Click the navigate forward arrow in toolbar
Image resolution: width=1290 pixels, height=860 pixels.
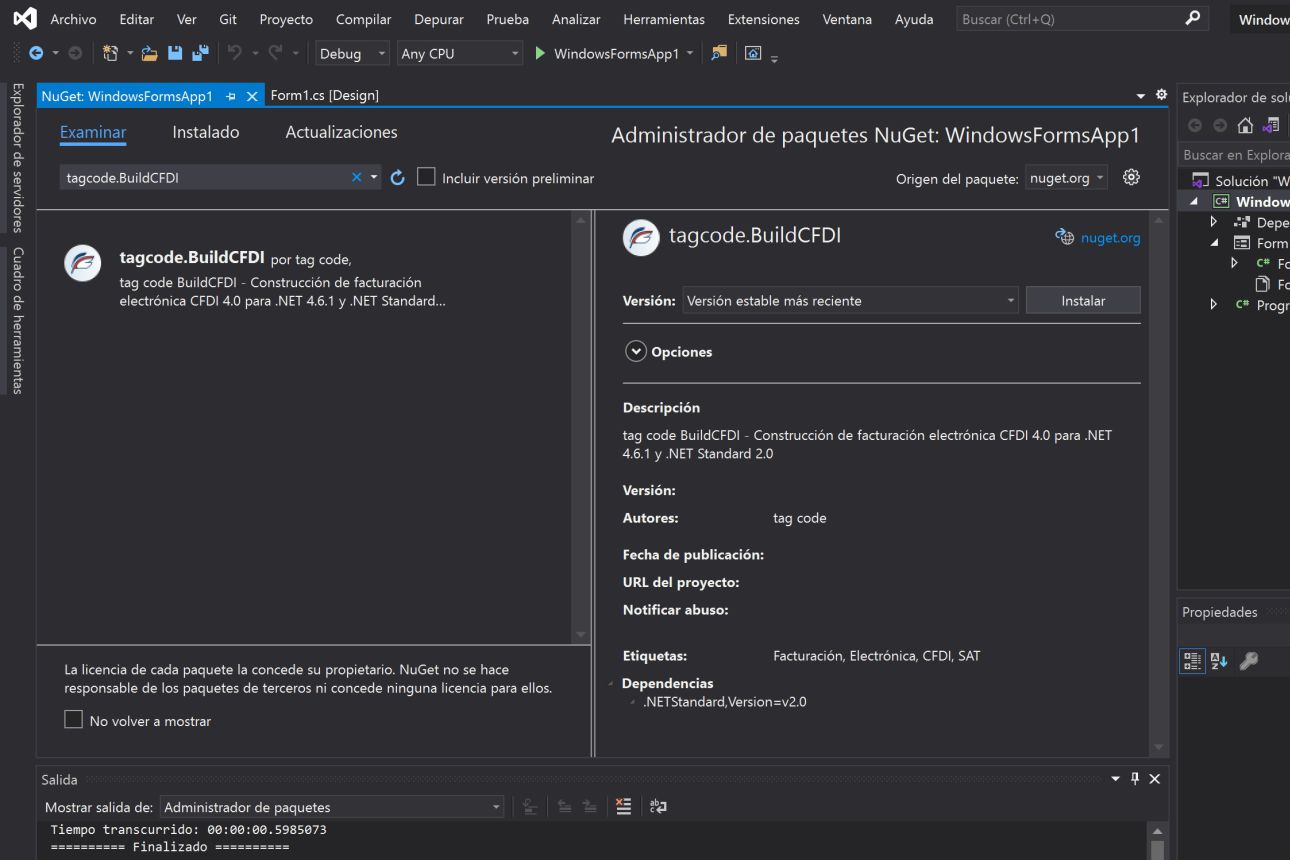[75, 53]
